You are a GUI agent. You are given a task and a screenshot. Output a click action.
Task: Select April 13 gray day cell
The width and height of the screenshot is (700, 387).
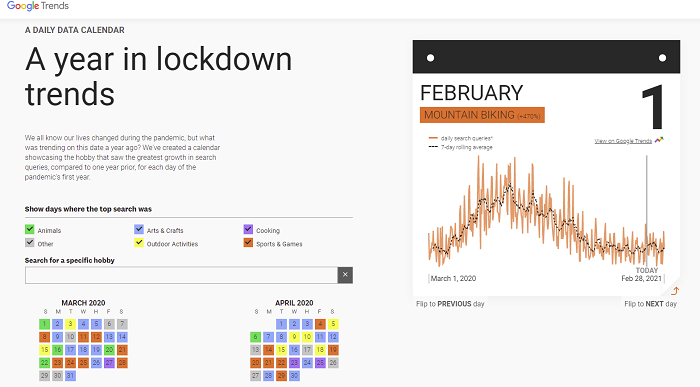255,350
